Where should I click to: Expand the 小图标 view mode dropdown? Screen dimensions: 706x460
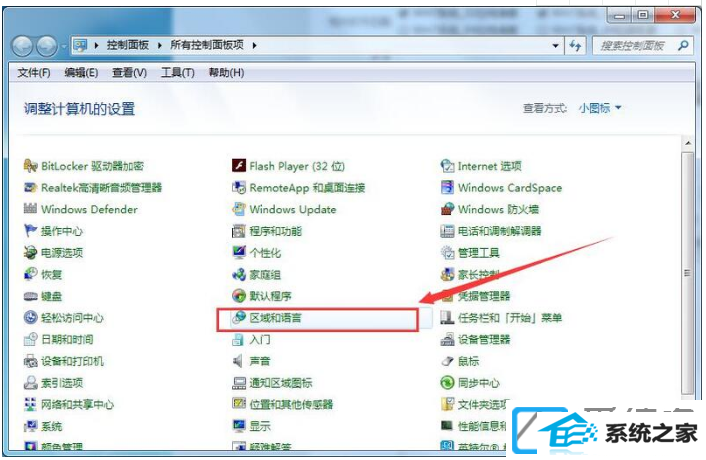[600, 108]
